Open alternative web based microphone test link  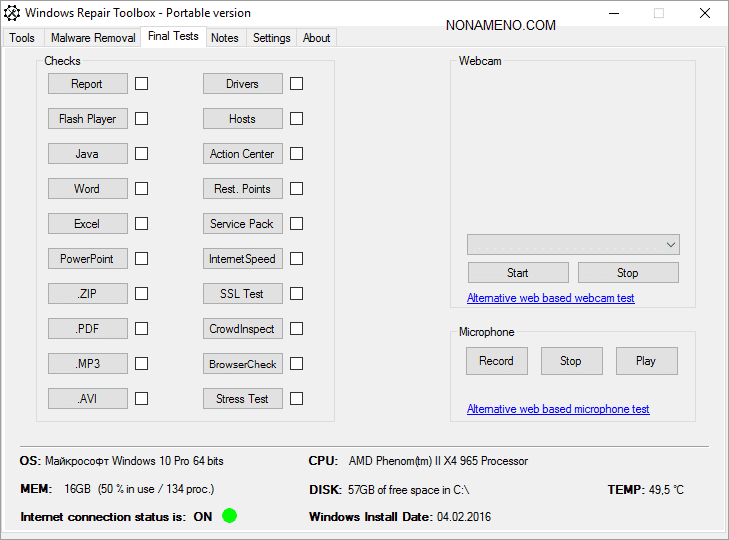558,409
